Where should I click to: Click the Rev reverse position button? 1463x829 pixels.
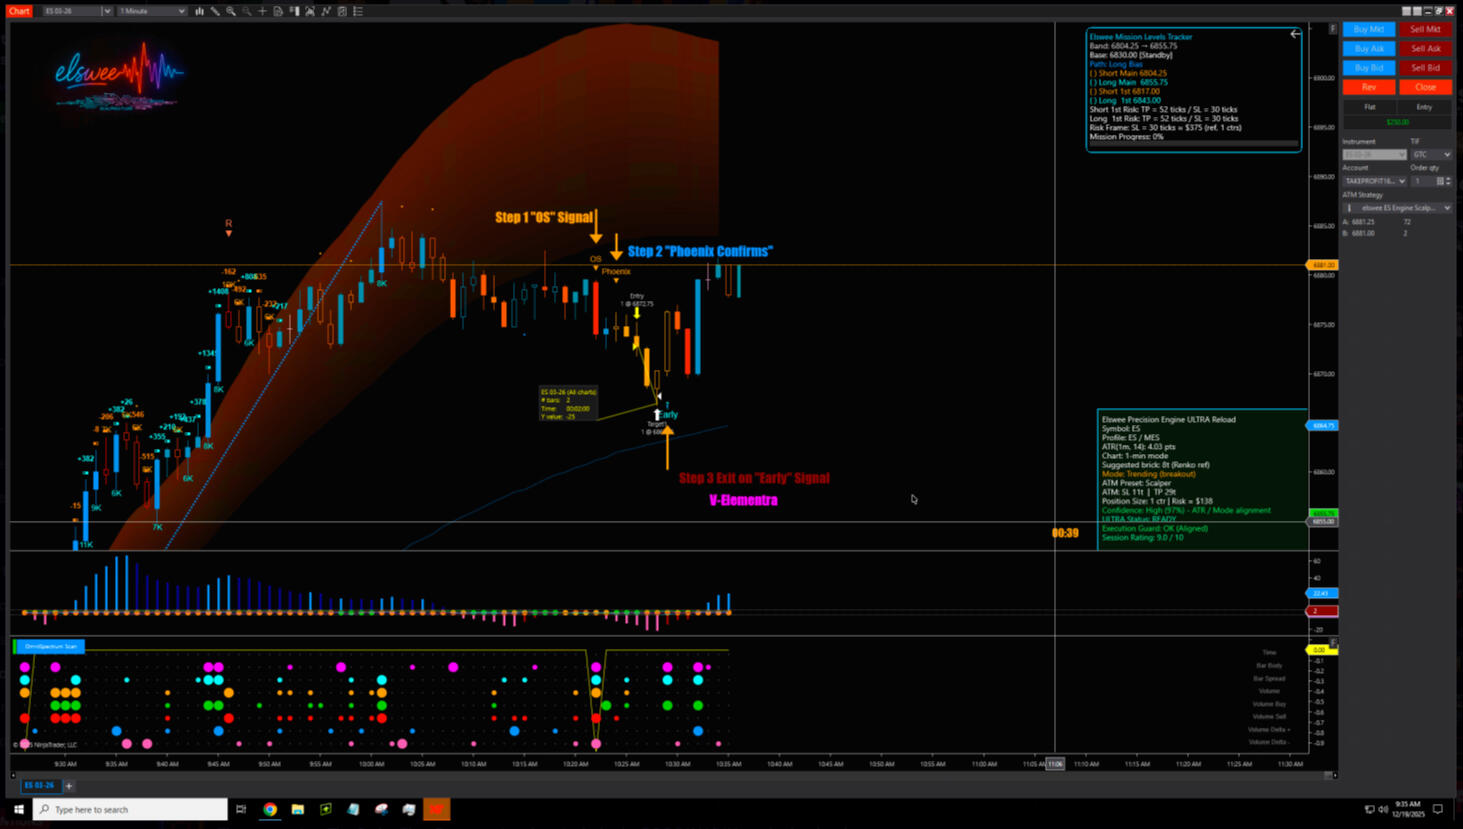point(1369,87)
